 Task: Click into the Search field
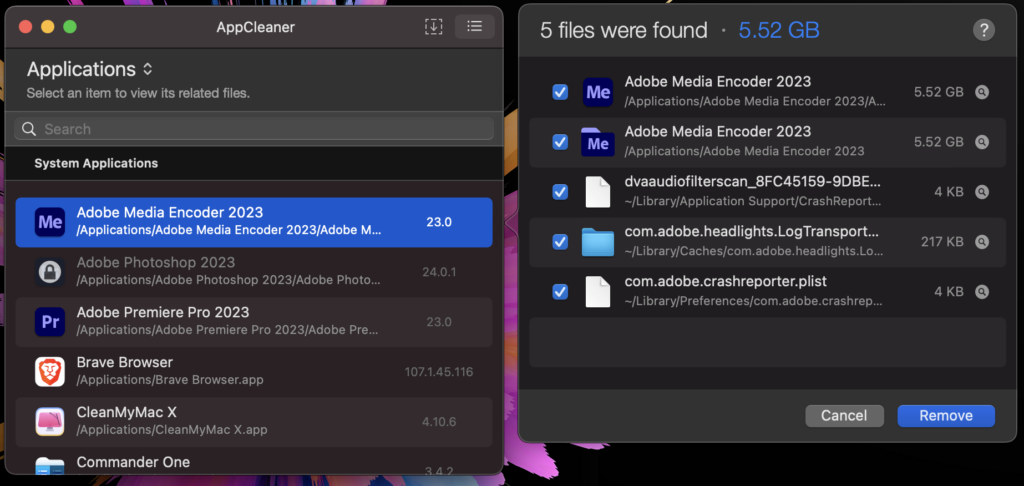[x=254, y=129]
